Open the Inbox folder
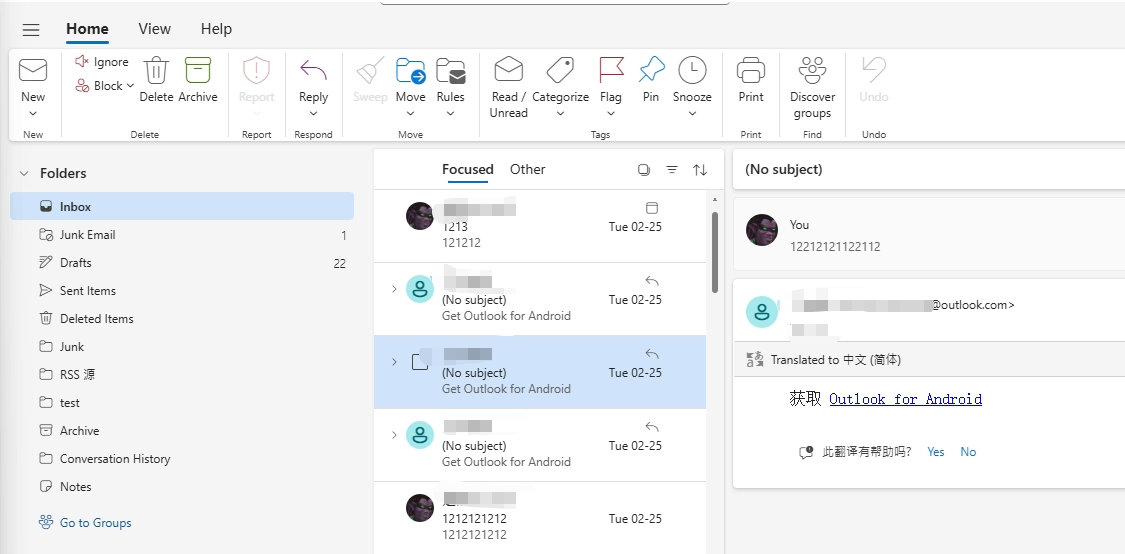This screenshot has height=554, width=1125. (x=182, y=206)
